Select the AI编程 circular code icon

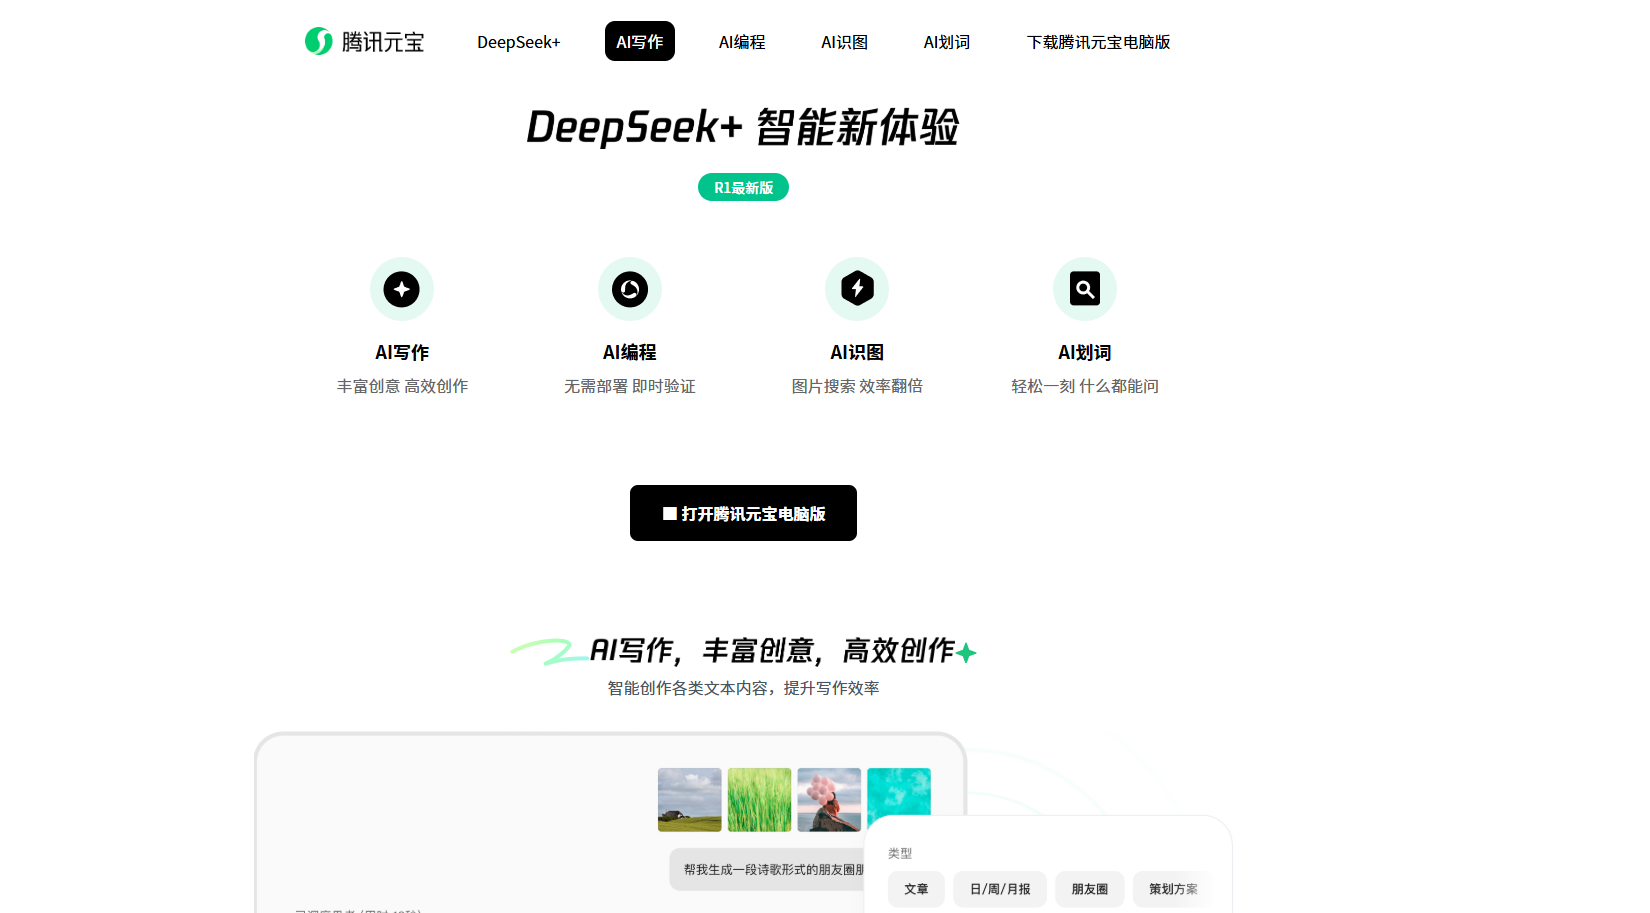(x=630, y=289)
